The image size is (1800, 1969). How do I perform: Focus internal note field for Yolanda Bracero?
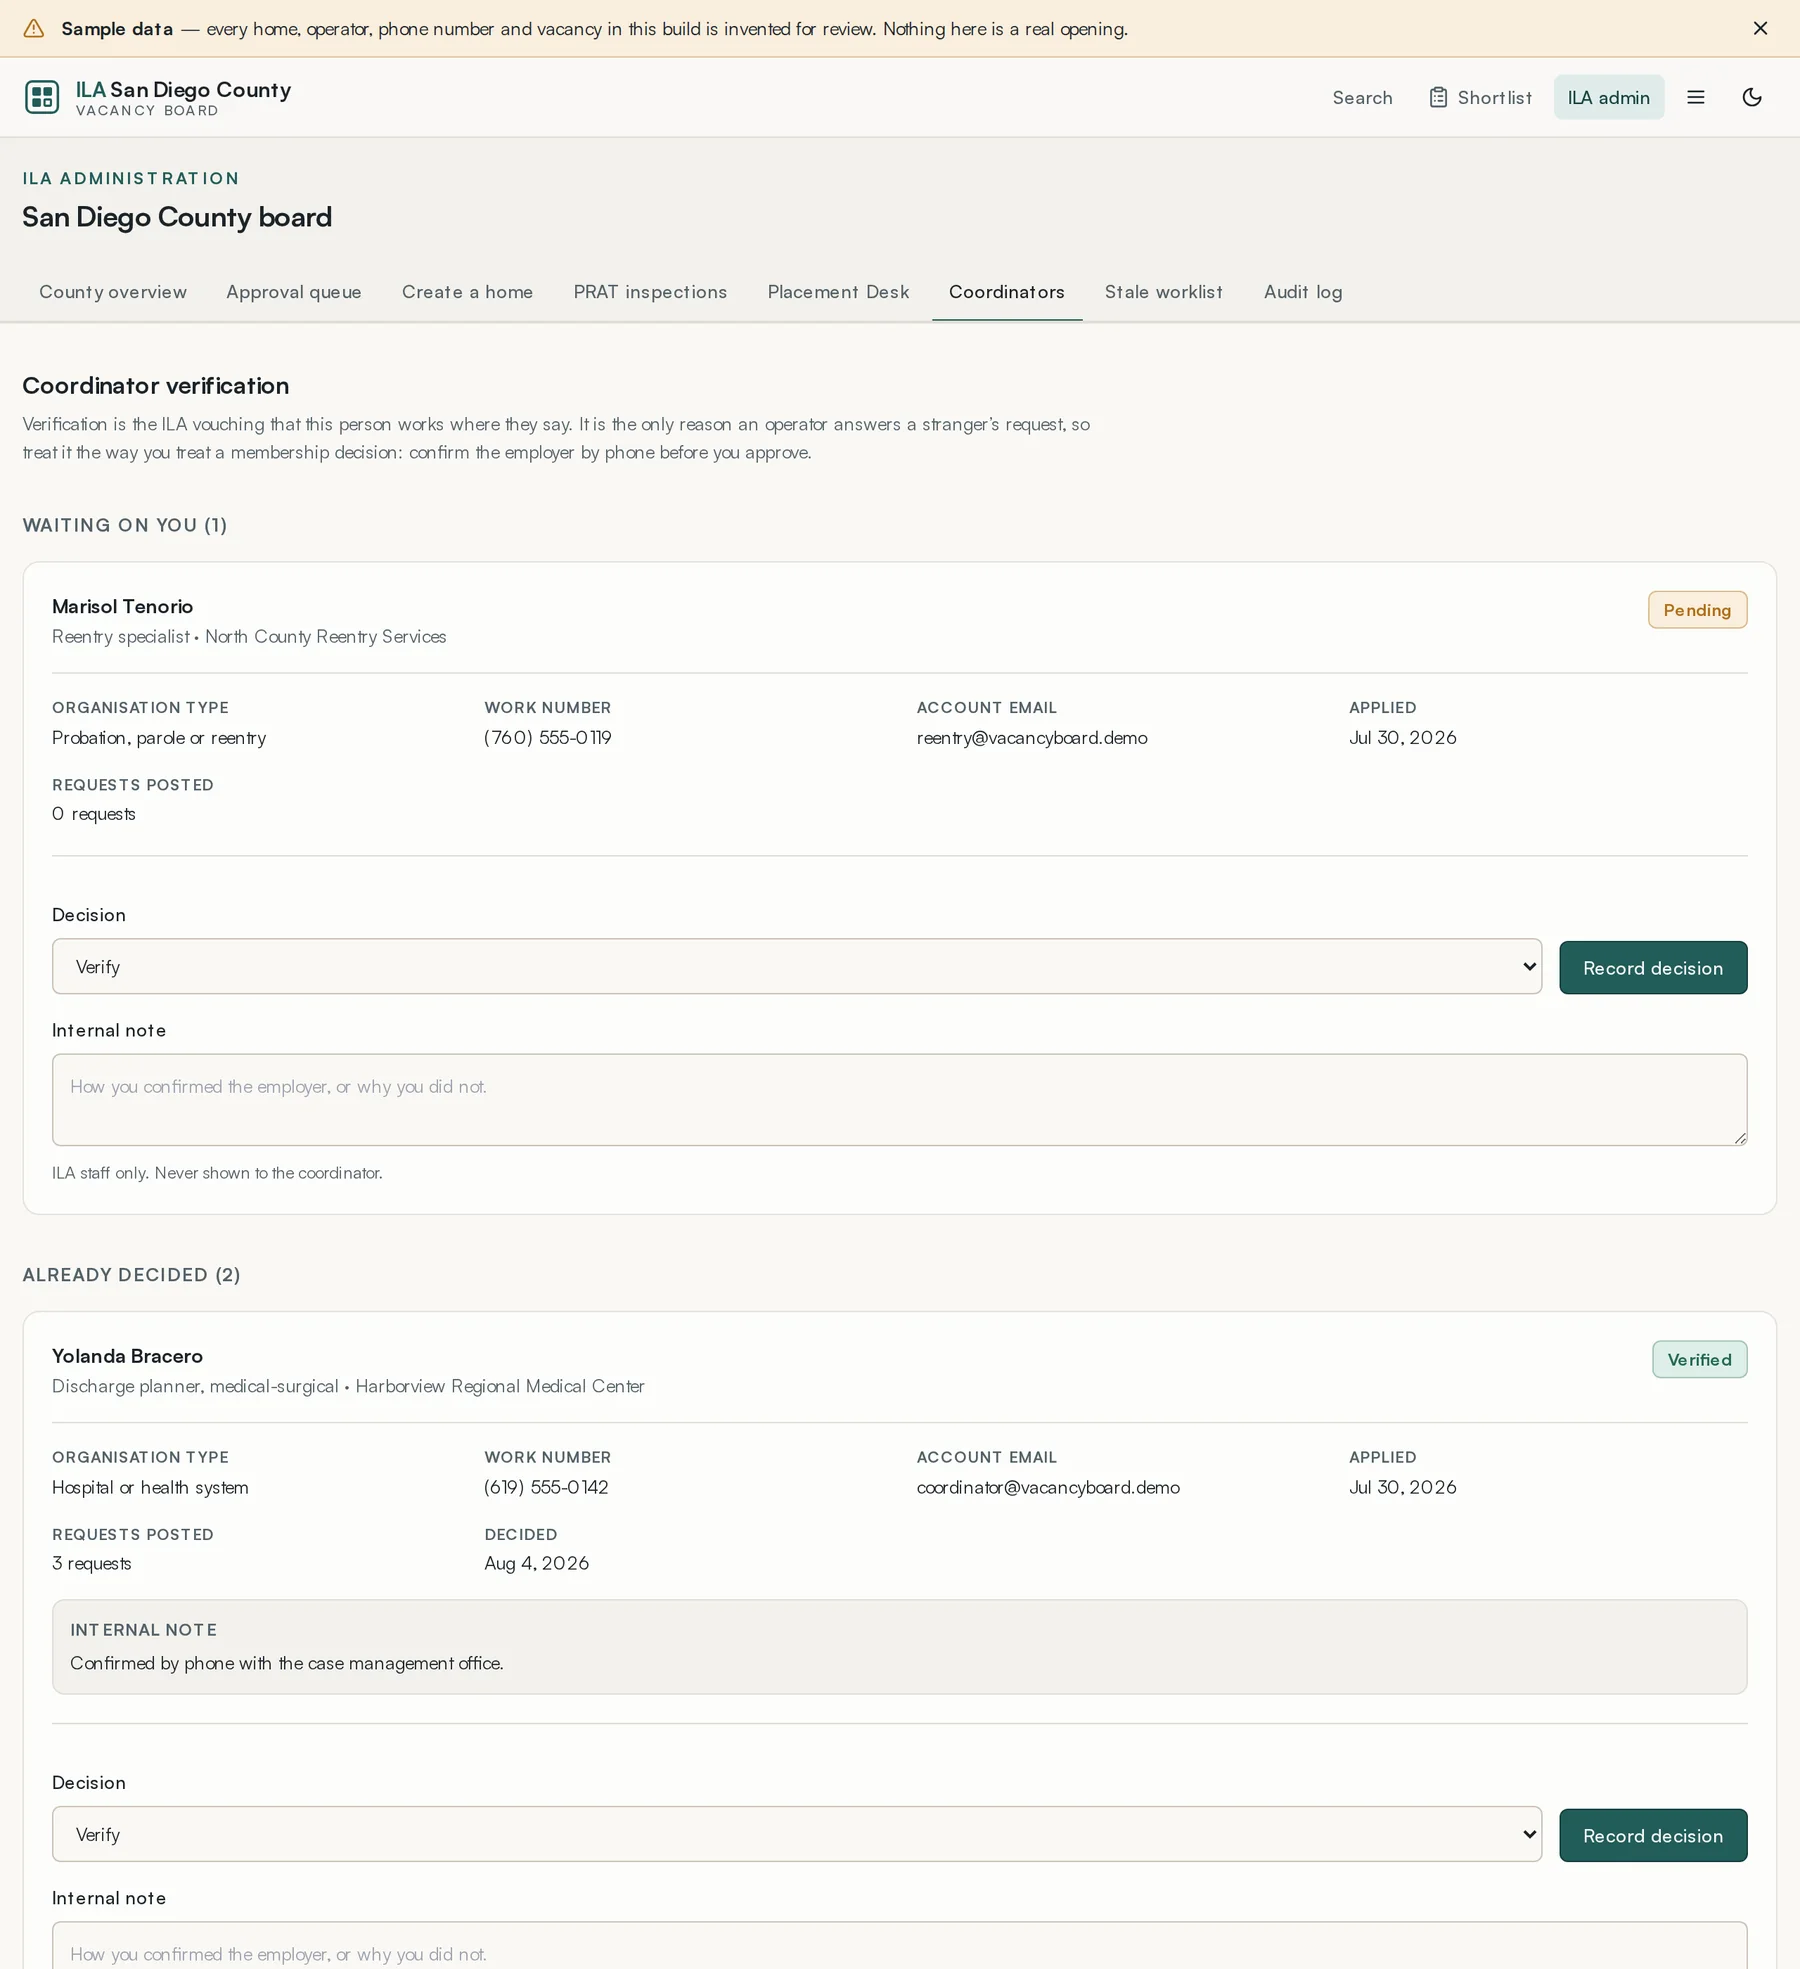[899, 1945]
